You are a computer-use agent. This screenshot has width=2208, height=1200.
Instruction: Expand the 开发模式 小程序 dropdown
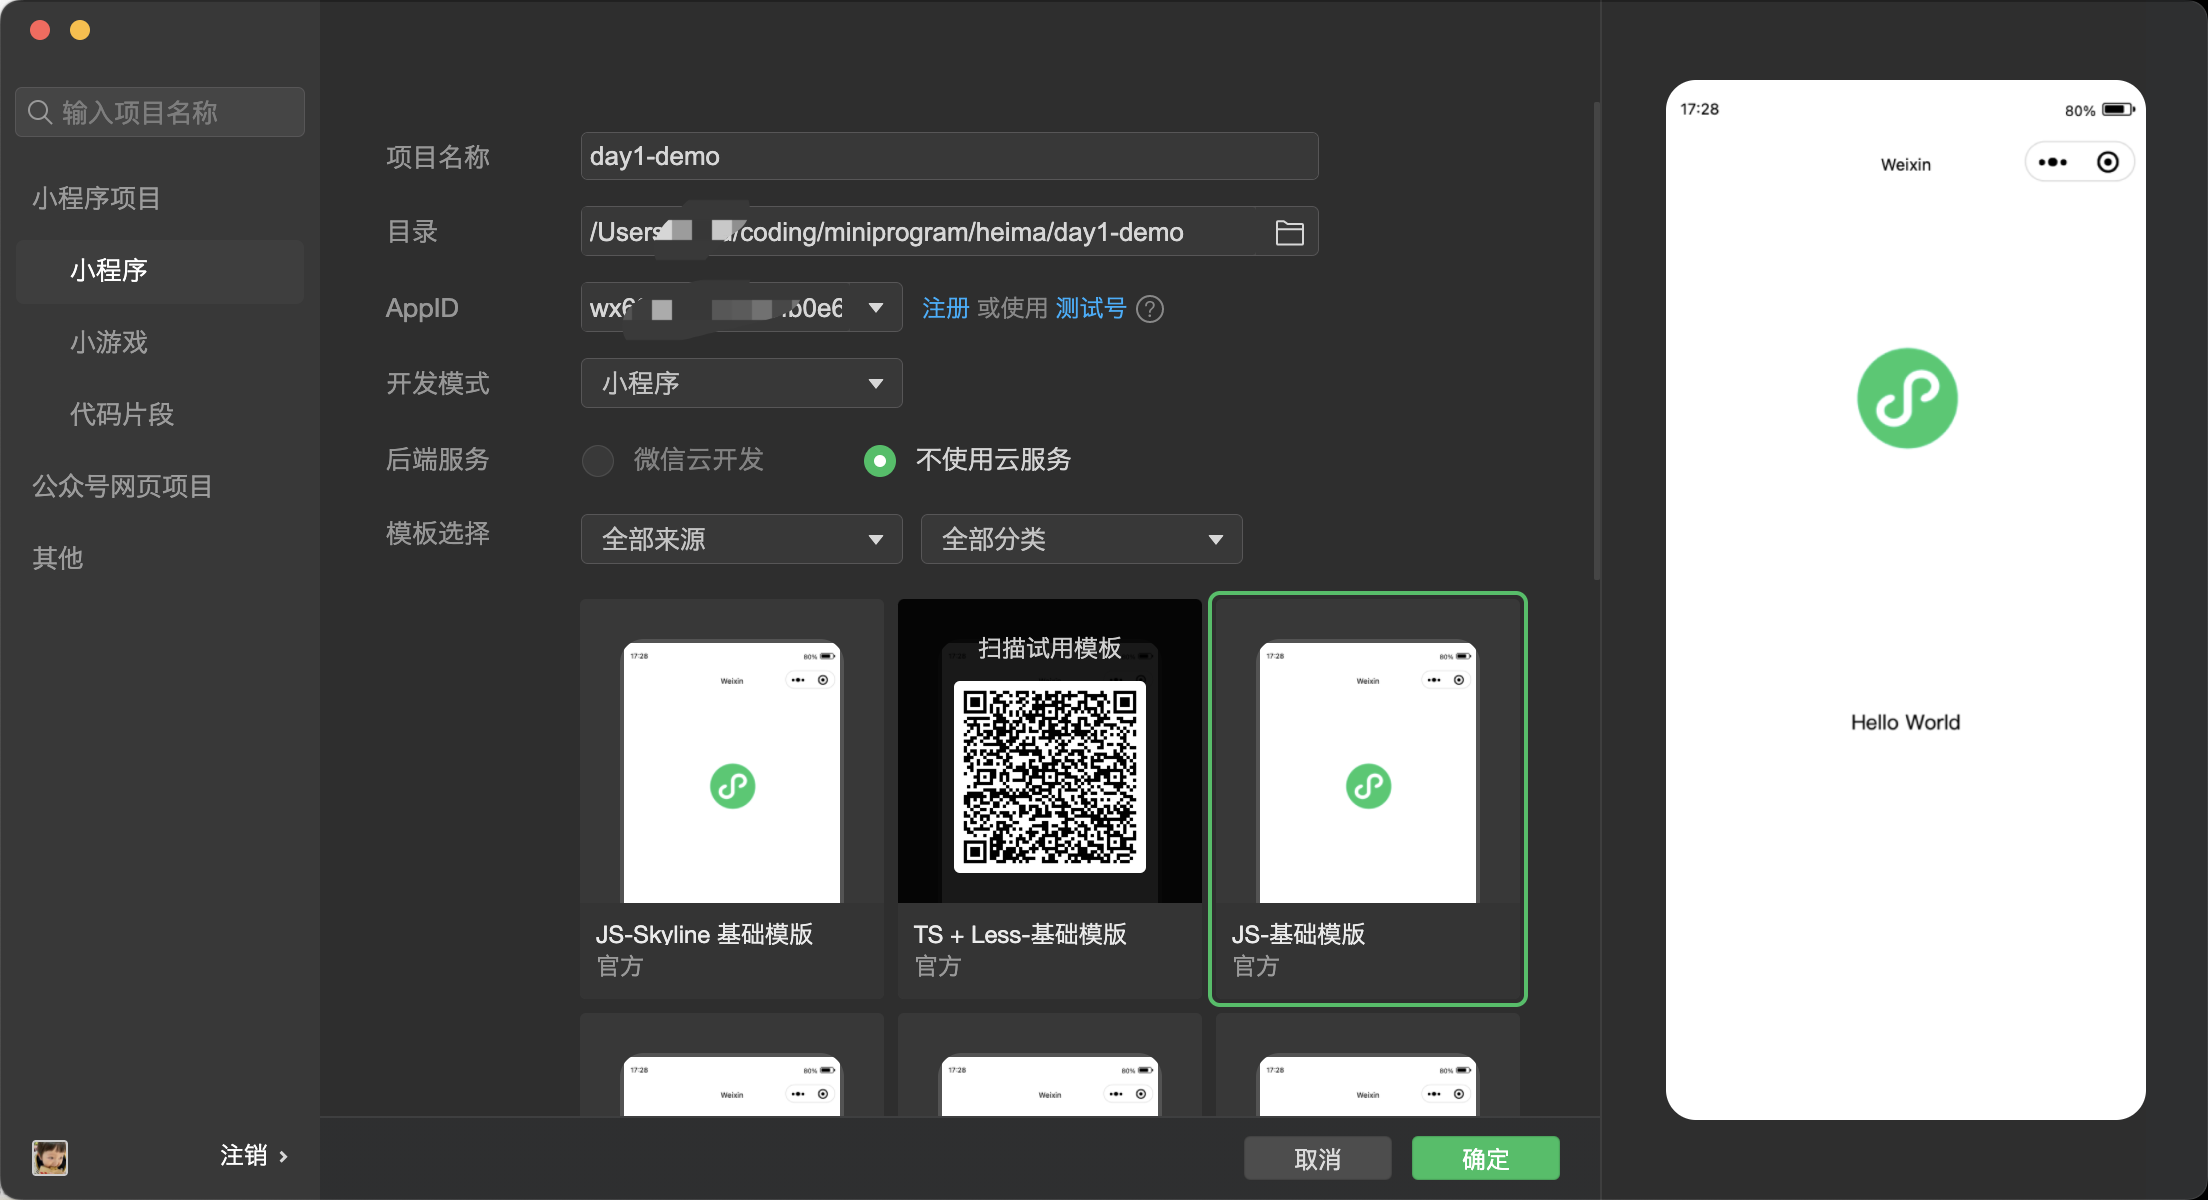coord(741,384)
